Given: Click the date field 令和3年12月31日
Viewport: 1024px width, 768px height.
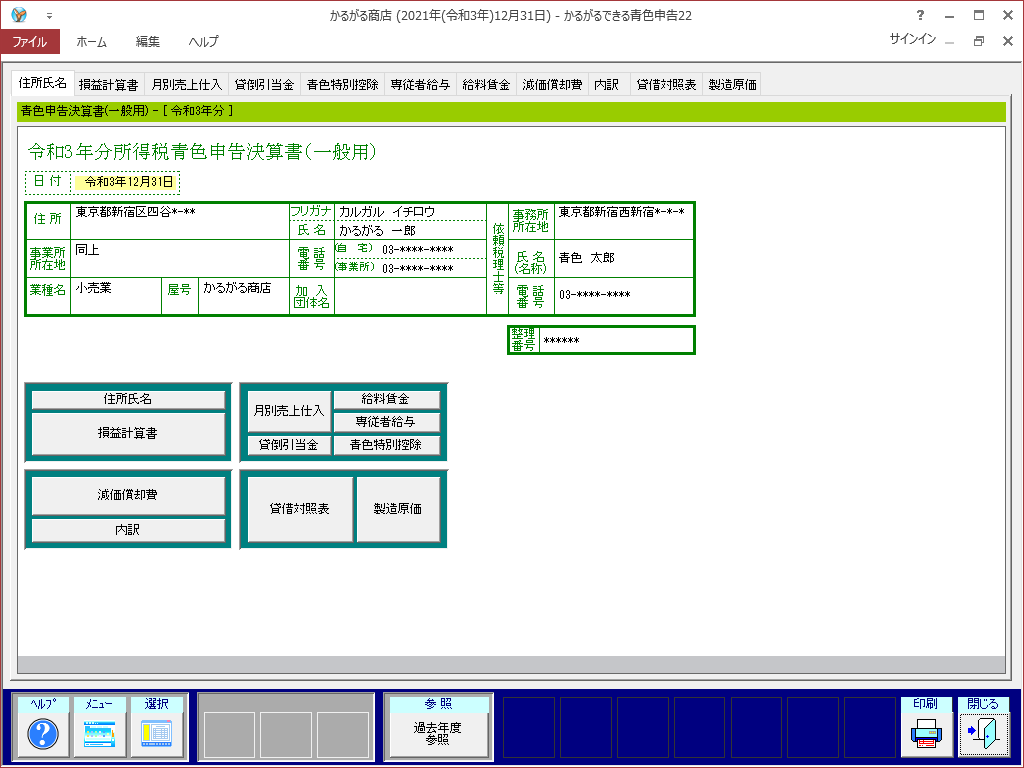Looking at the screenshot, I should (125, 182).
